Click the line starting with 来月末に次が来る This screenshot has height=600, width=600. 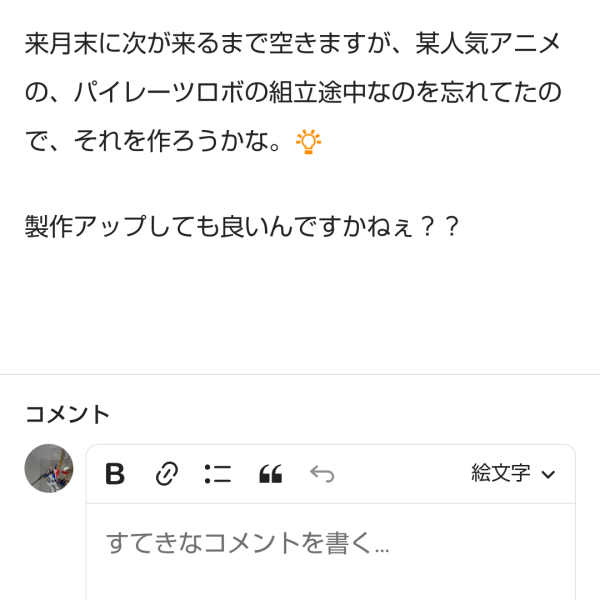[x=200, y=44]
